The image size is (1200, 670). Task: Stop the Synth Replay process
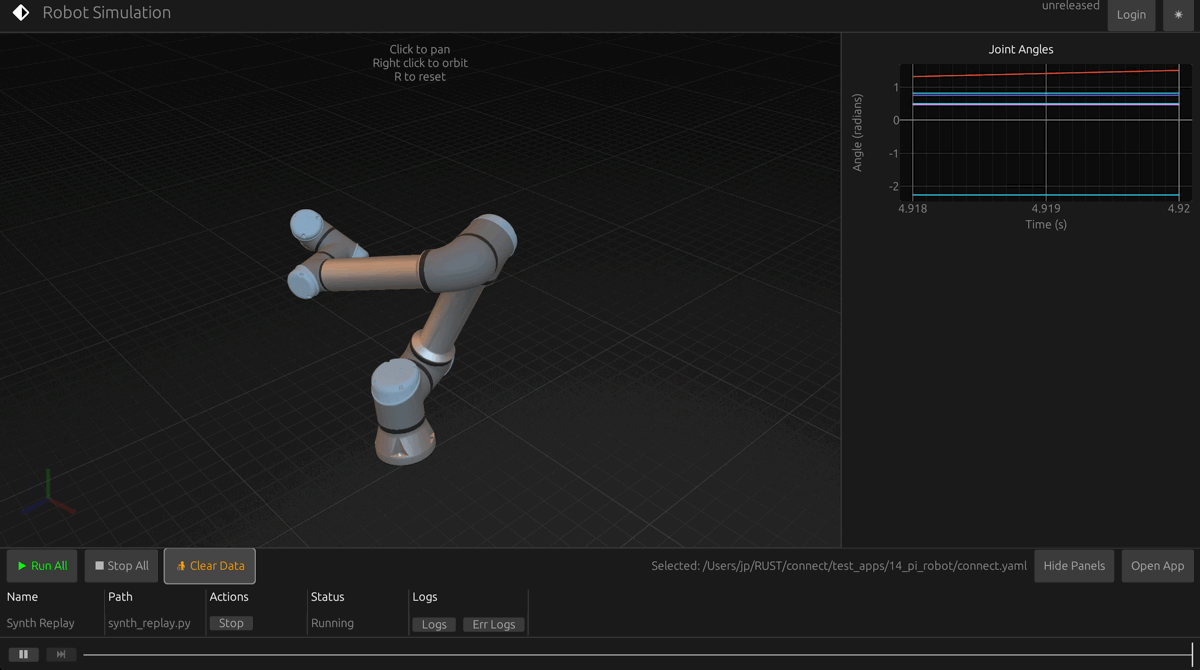[x=231, y=623]
